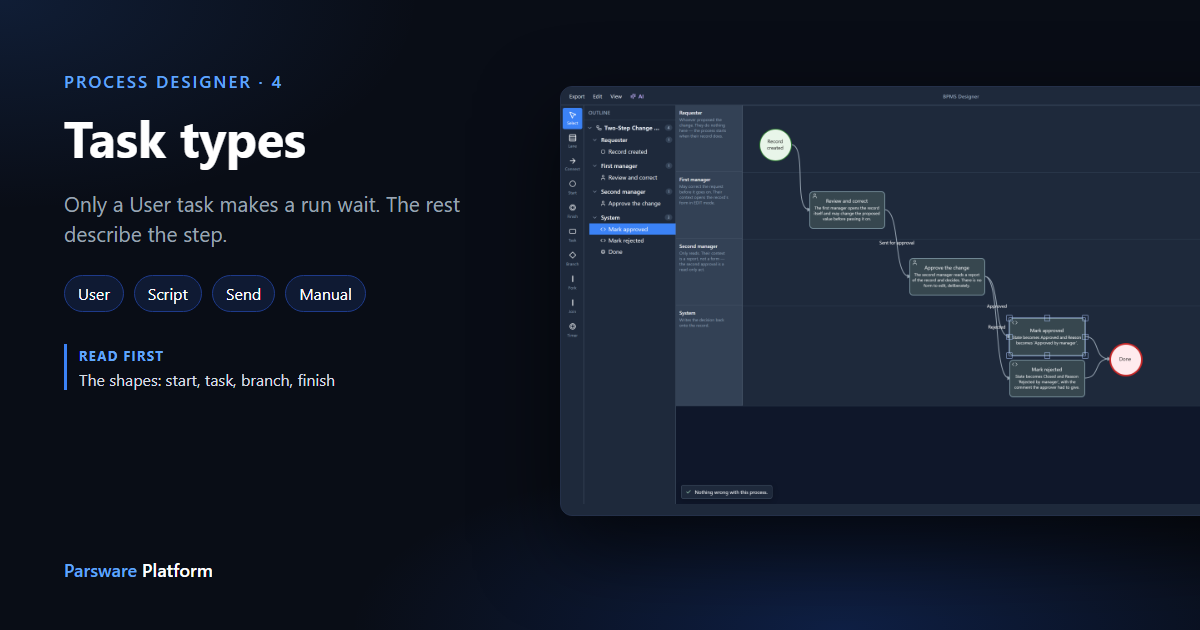Viewport: 1200px width, 630px height.
Task: Click the Done finish node
Action: (1125, 359)
